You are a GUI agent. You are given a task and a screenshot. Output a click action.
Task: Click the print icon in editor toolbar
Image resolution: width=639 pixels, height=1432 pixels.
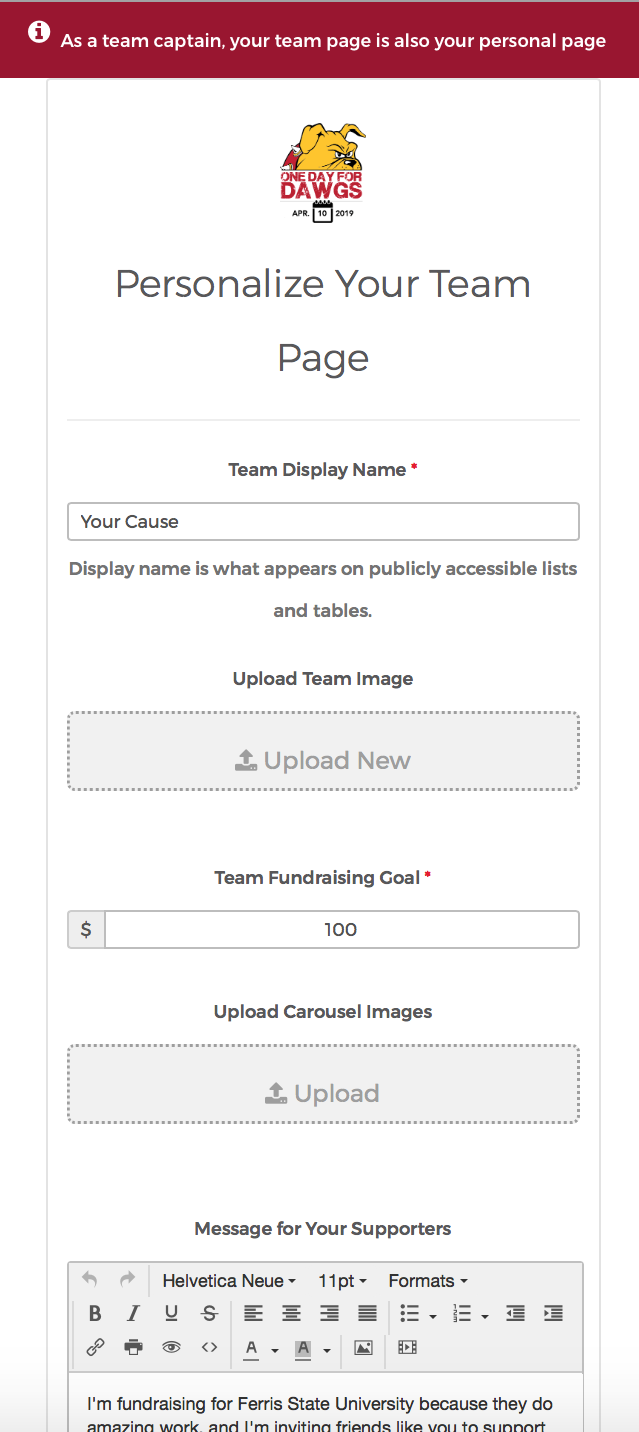[133, 1347]
